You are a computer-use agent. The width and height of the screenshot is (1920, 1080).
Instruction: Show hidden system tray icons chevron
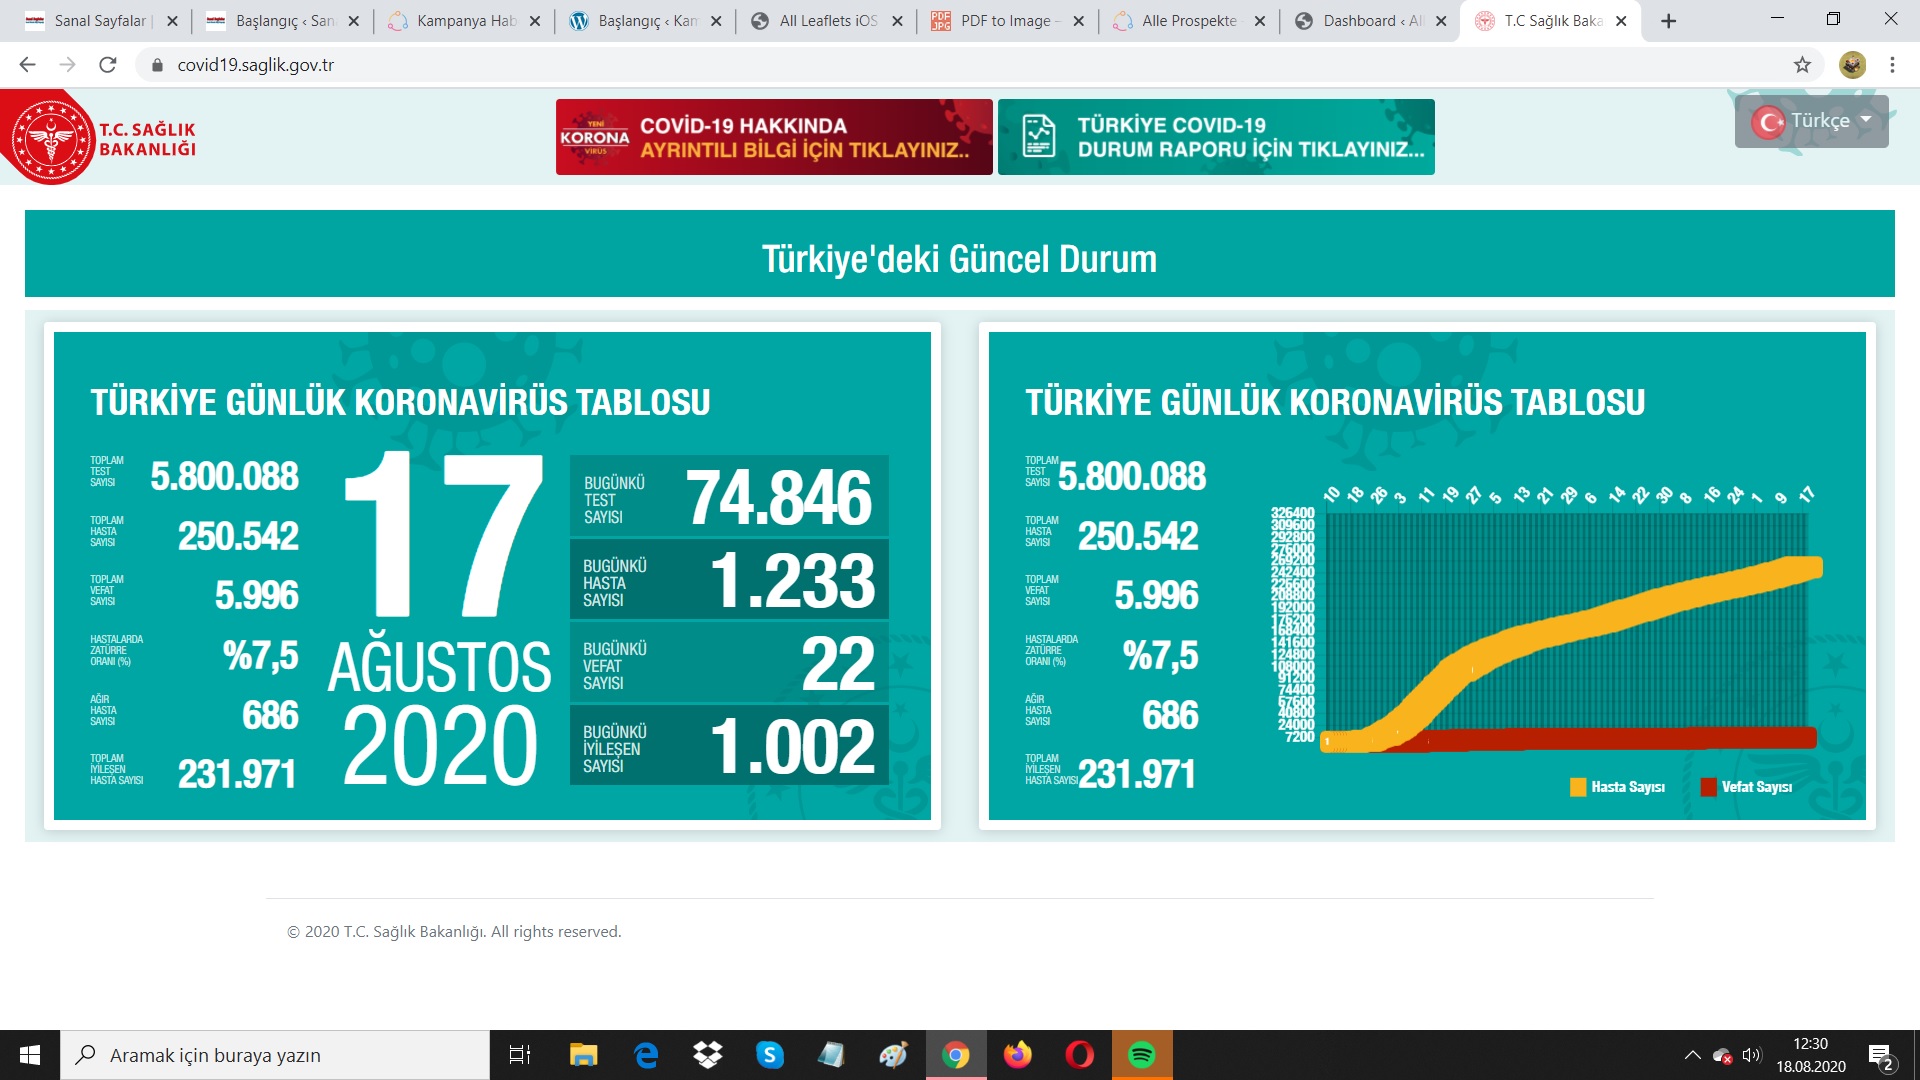[x=1692, y=1055]
